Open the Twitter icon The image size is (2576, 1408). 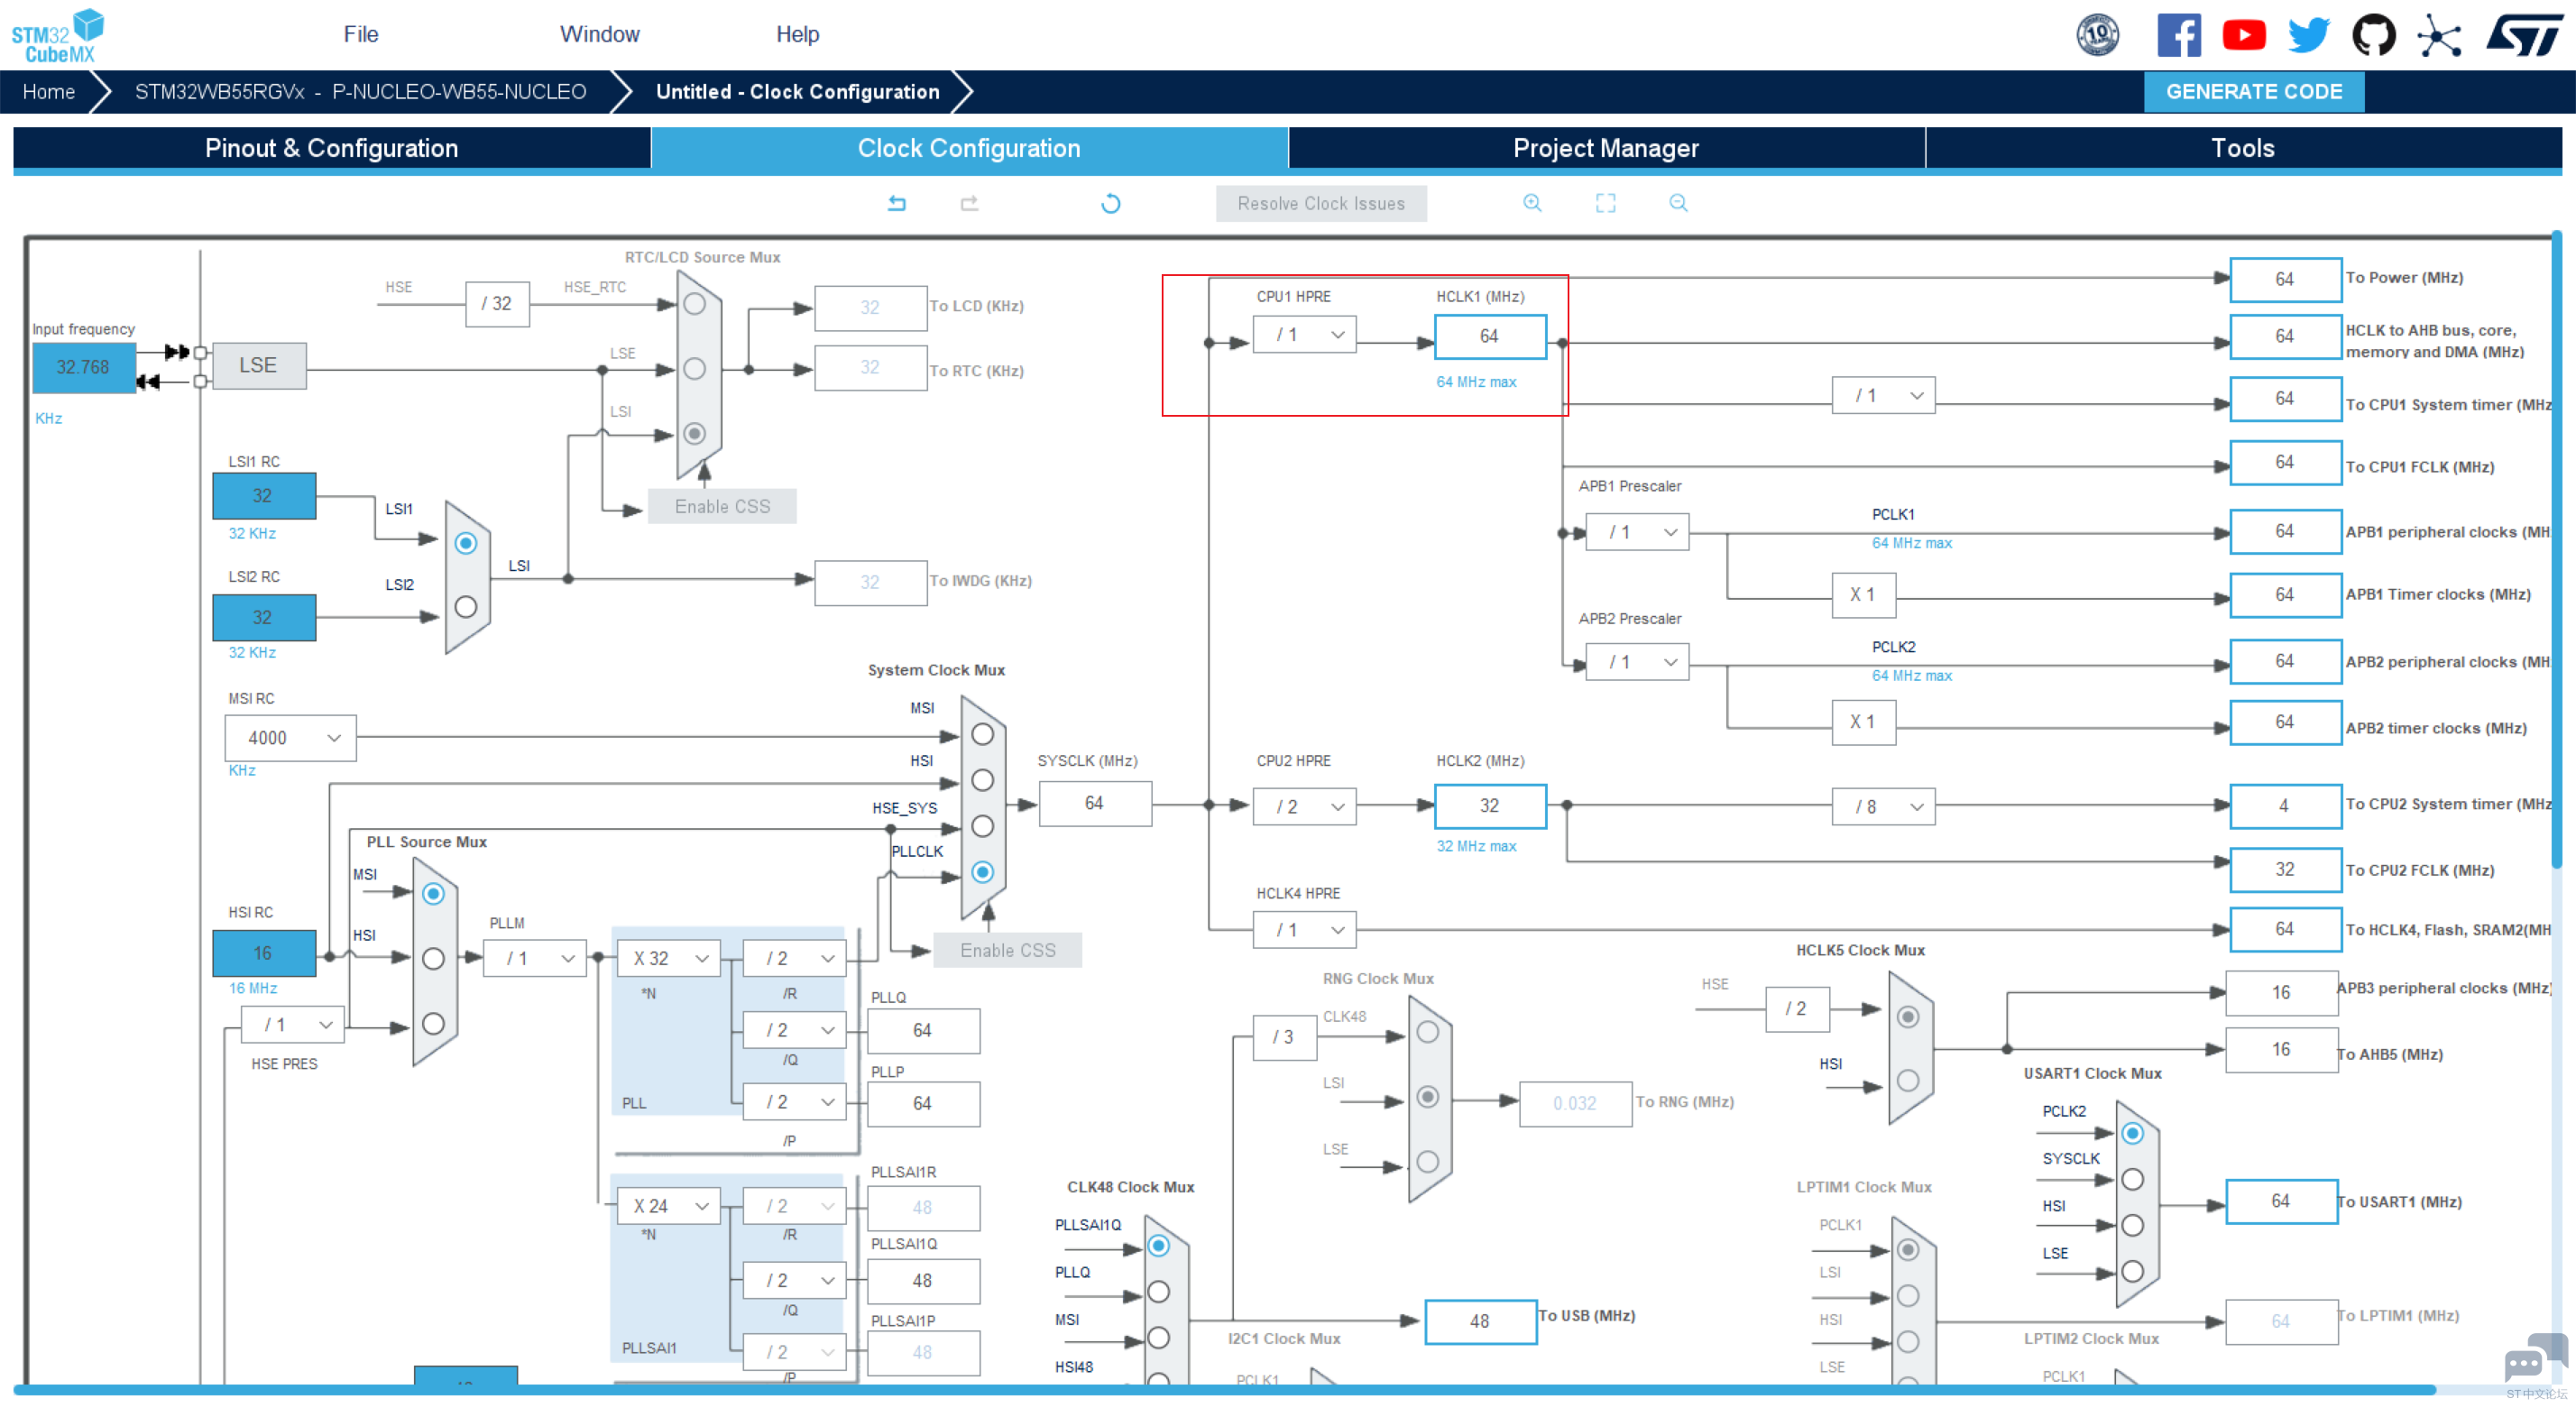click(2309, 35)
